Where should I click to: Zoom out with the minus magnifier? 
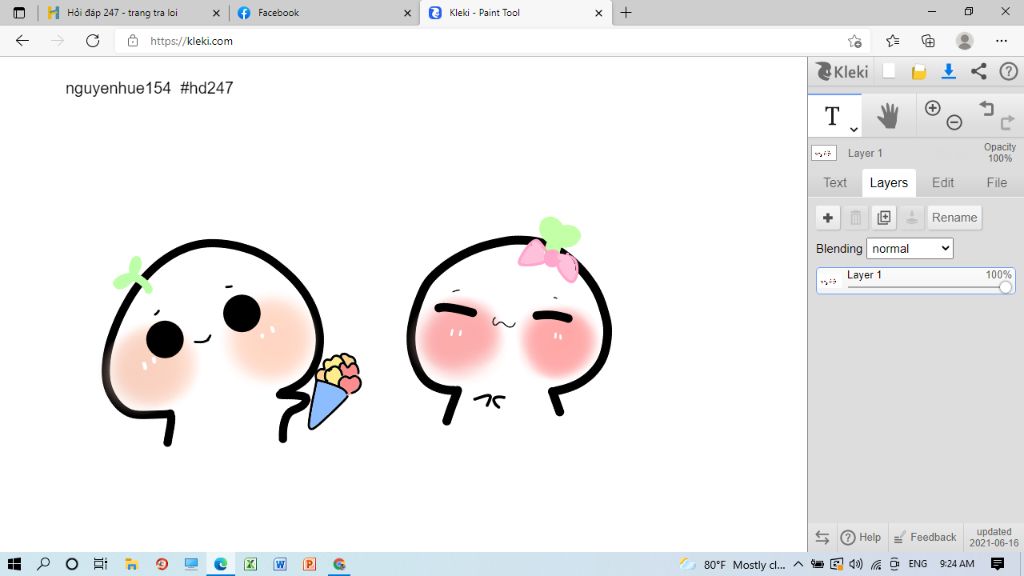coord(954,122)
